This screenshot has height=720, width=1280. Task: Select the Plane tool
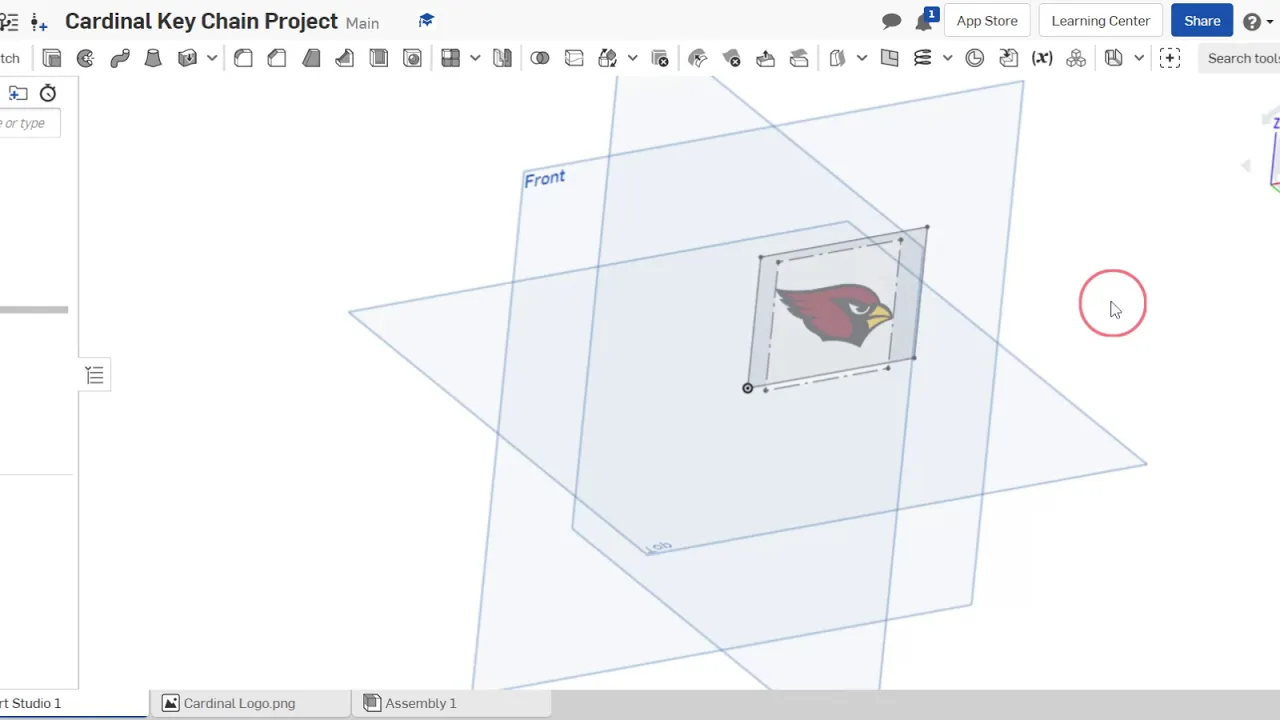point(890,58)
